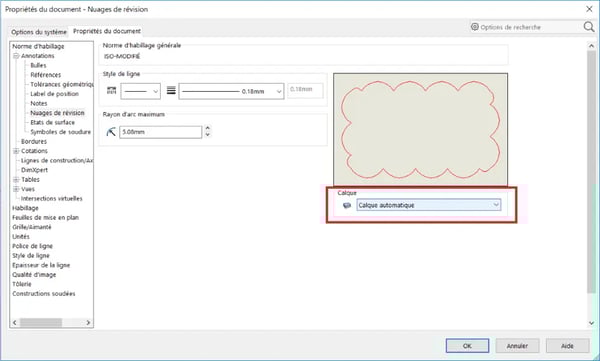The height and width of the screenshot is (361, 600).
Task: Select Qualité d'image tree item
Action: click(34, 275)
